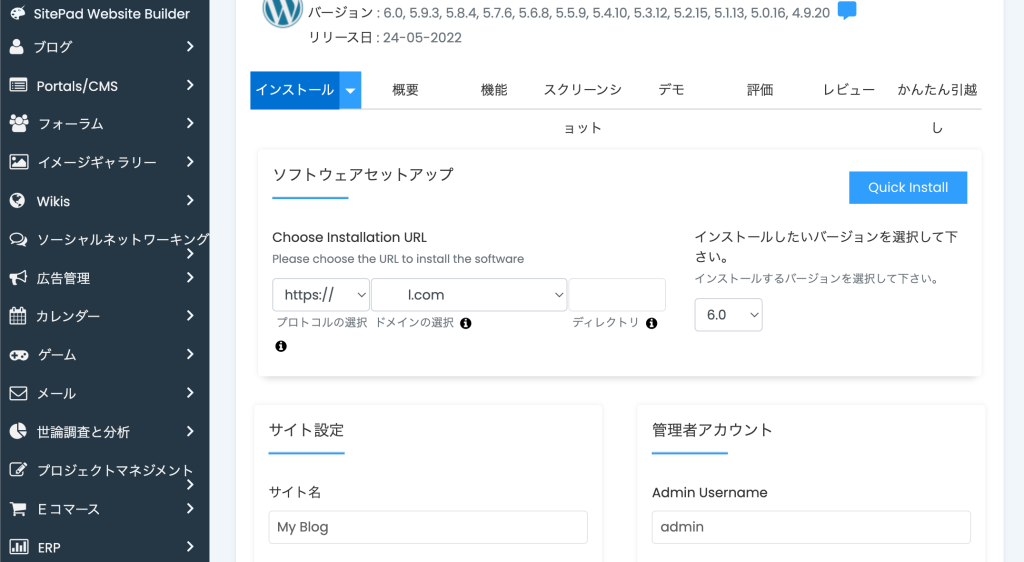Viewport: 1024px width, 562px height.
Task: Expand the カレンダー category chevron
Action: pos(190,315)
